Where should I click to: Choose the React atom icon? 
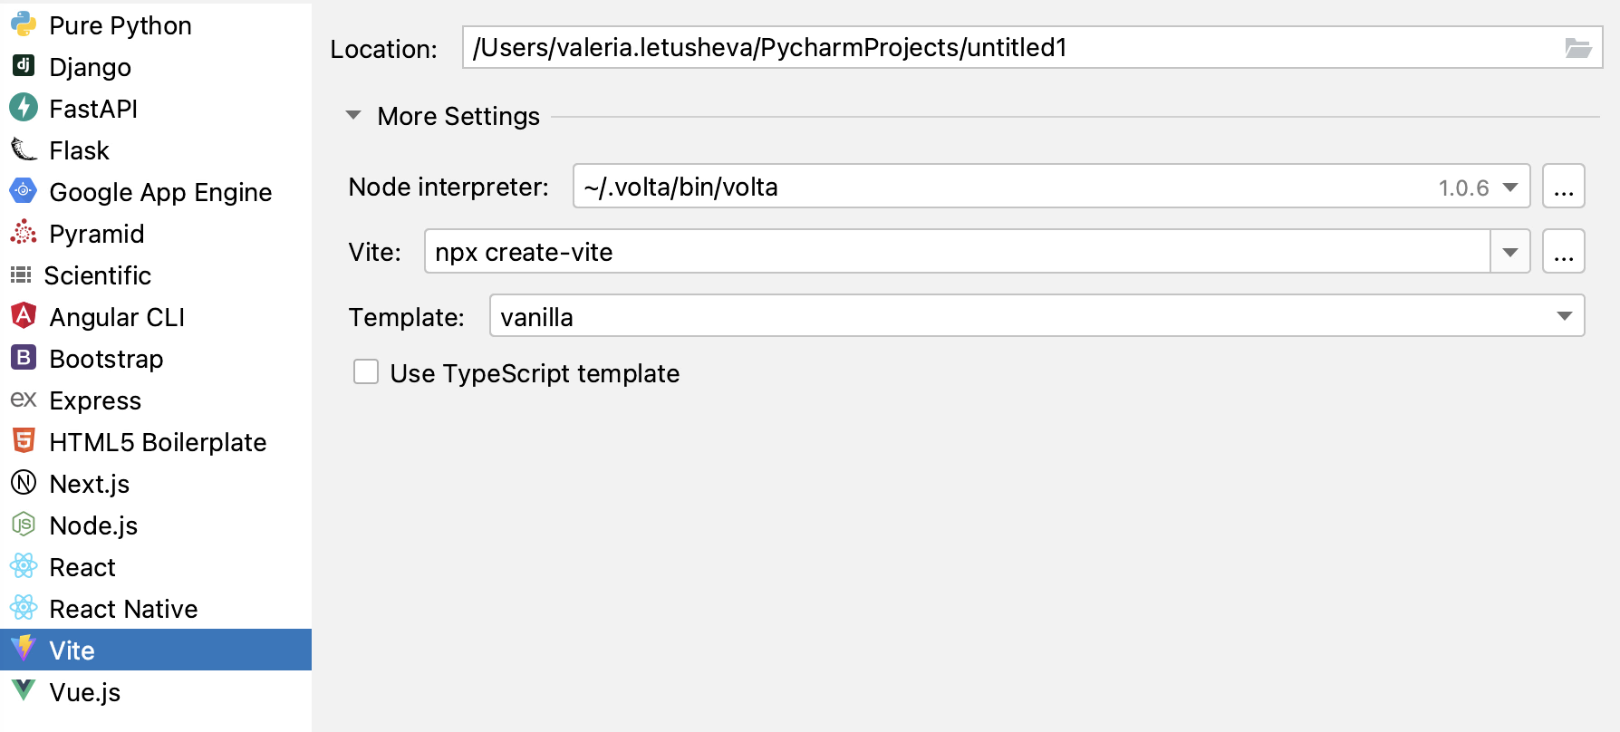pos(23,566)
